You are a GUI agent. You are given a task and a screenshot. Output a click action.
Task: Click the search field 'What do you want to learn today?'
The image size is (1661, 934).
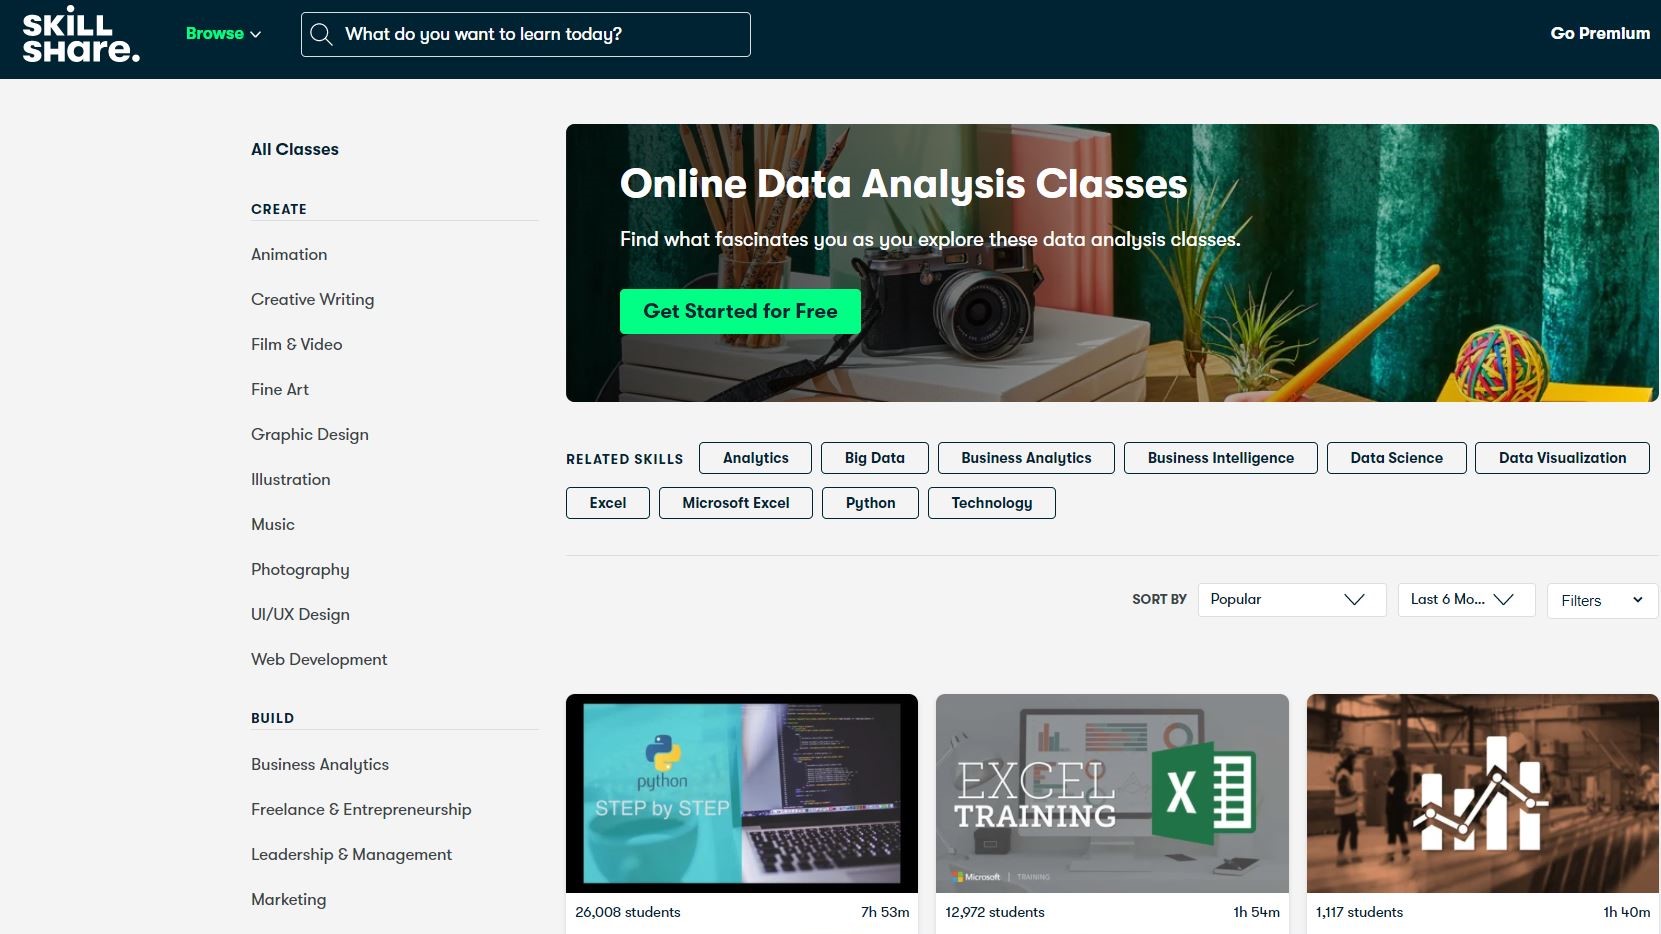tap(525, 34)
